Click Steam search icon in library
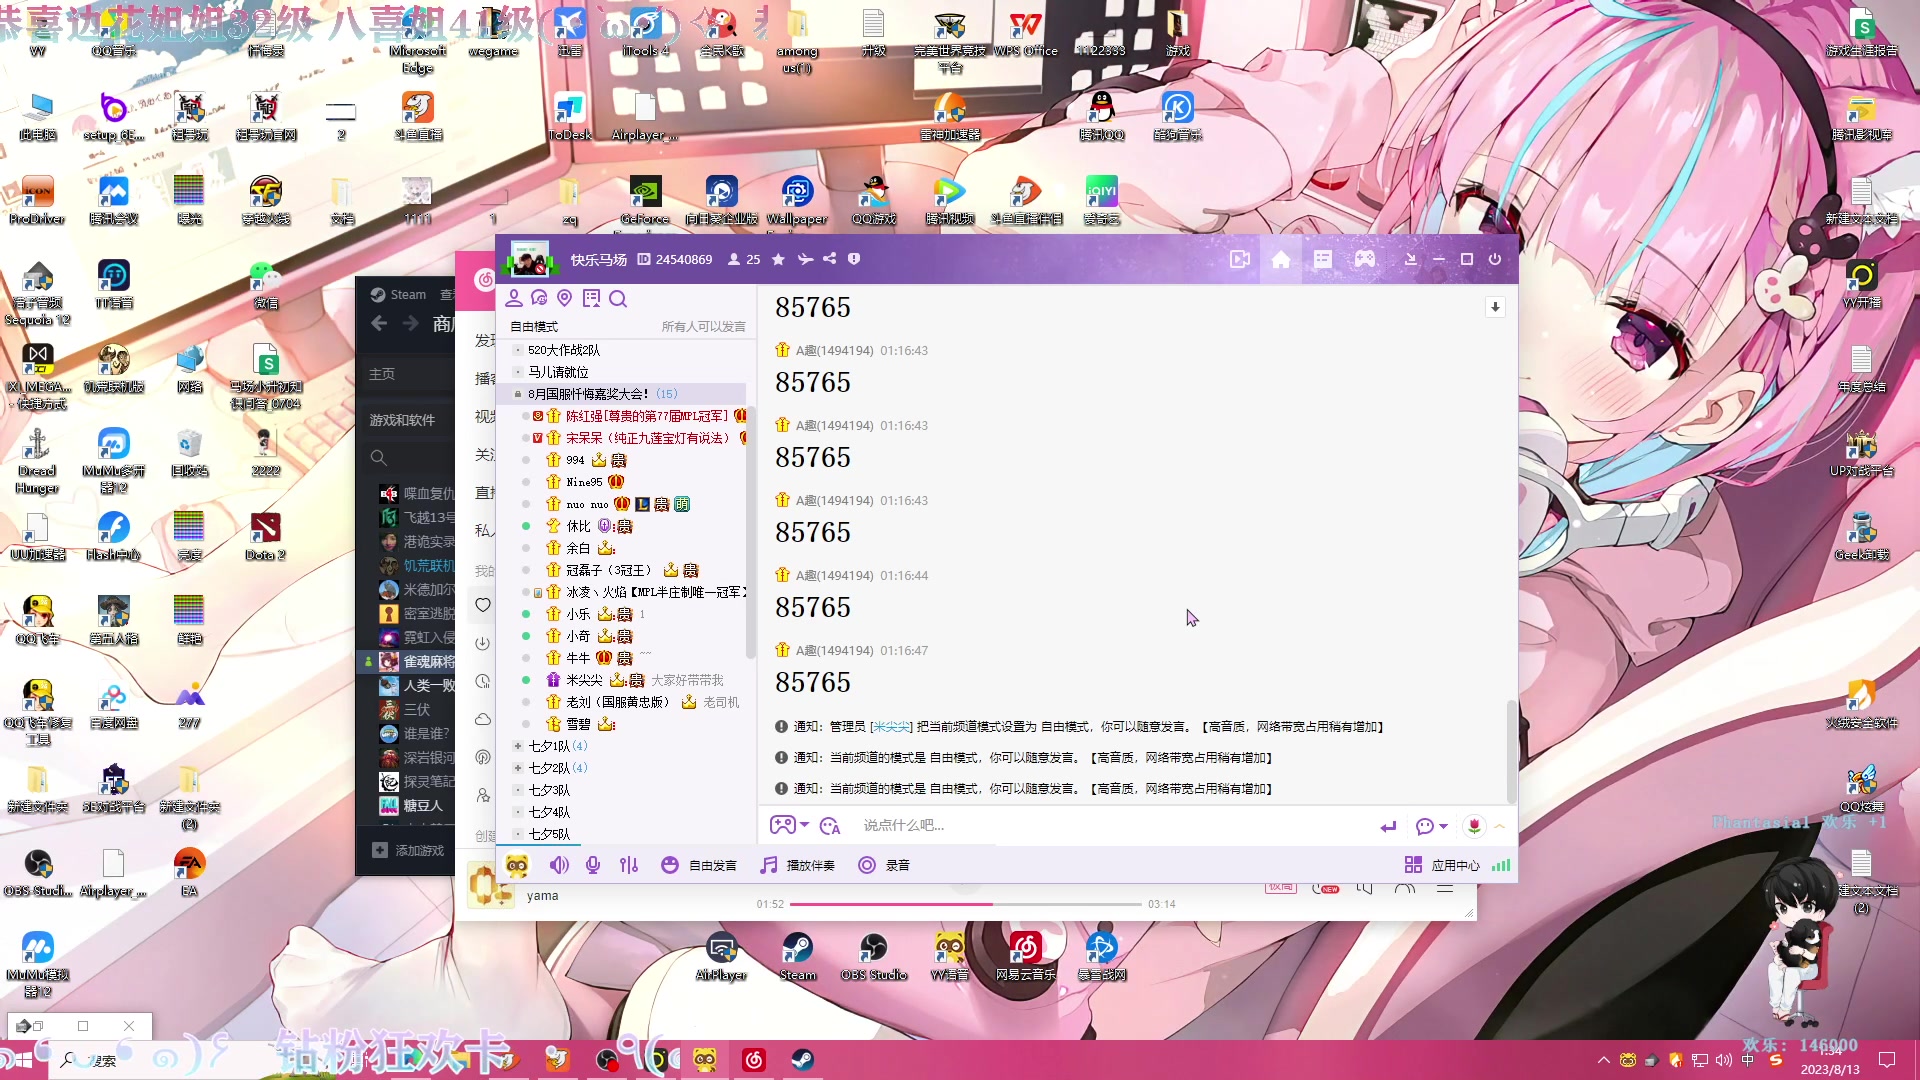The image size is (1920, 1080). [x=378, y=458]
